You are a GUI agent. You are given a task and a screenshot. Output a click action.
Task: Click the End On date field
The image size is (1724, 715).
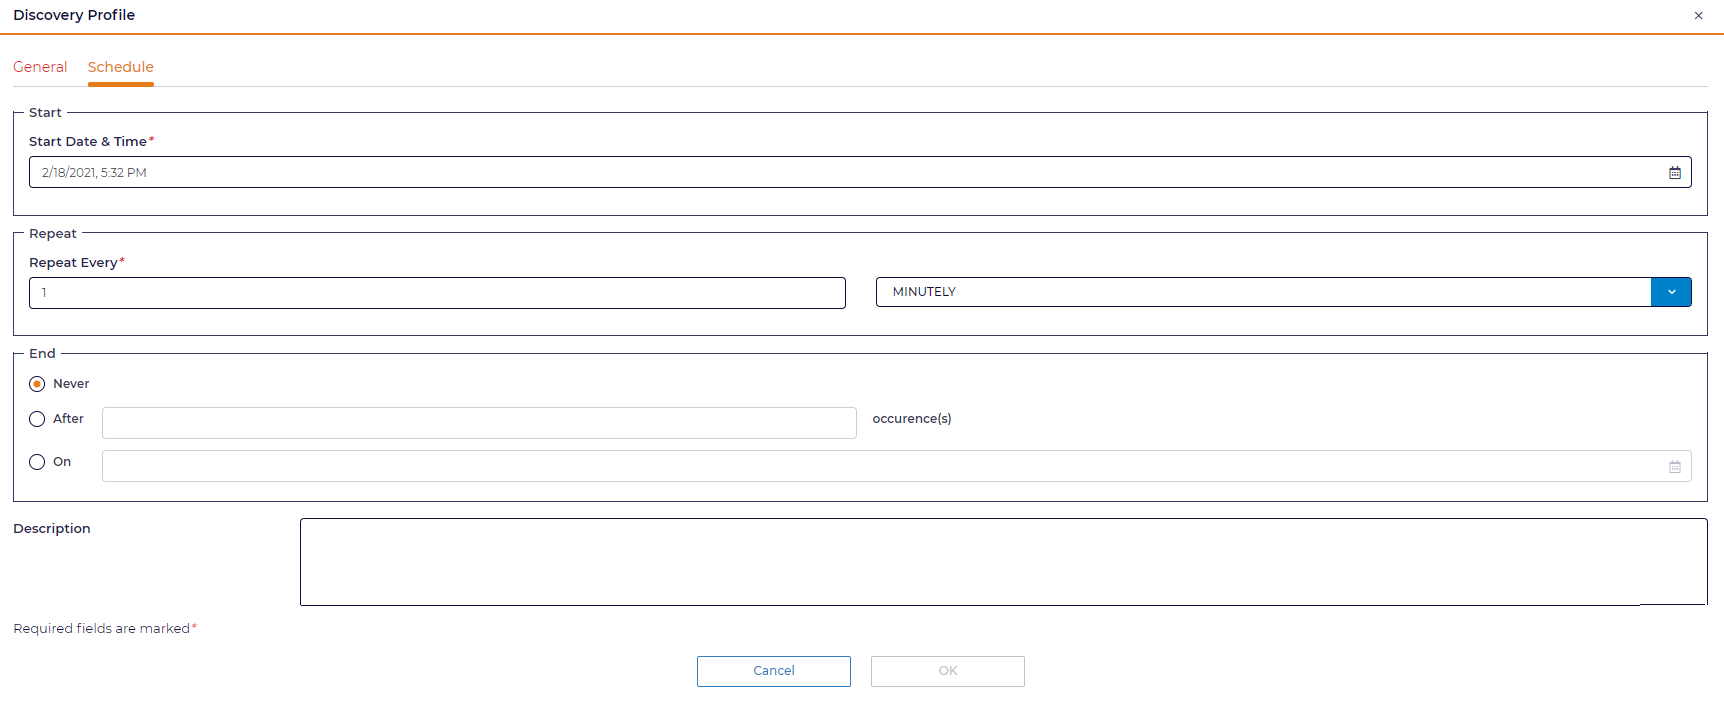pos(897,466)
